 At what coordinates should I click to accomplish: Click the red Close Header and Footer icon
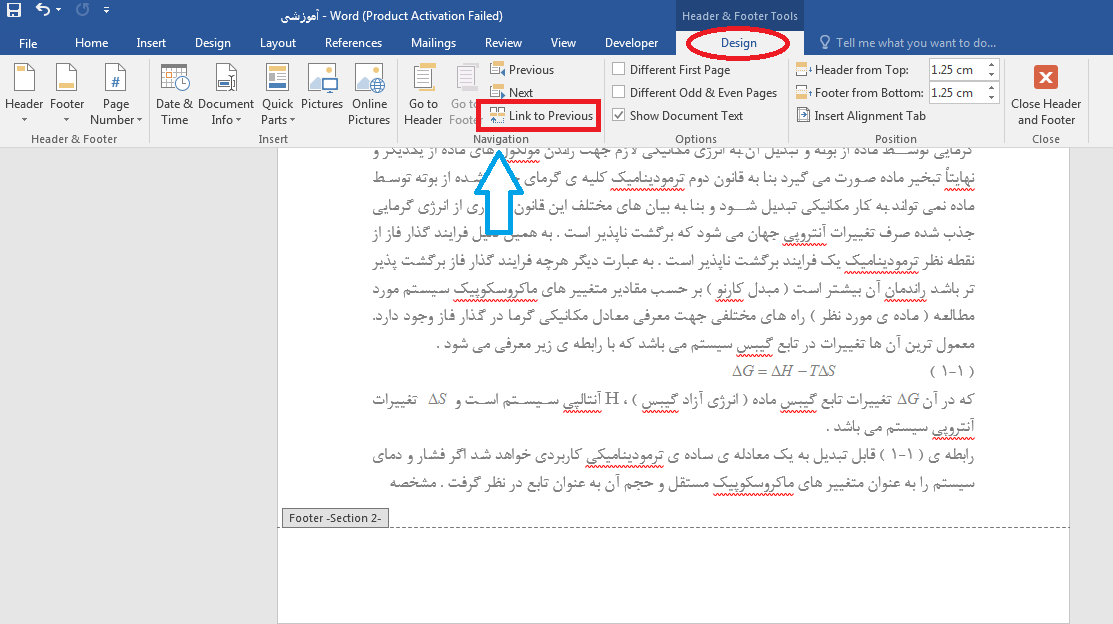[x=1045, y=79]
